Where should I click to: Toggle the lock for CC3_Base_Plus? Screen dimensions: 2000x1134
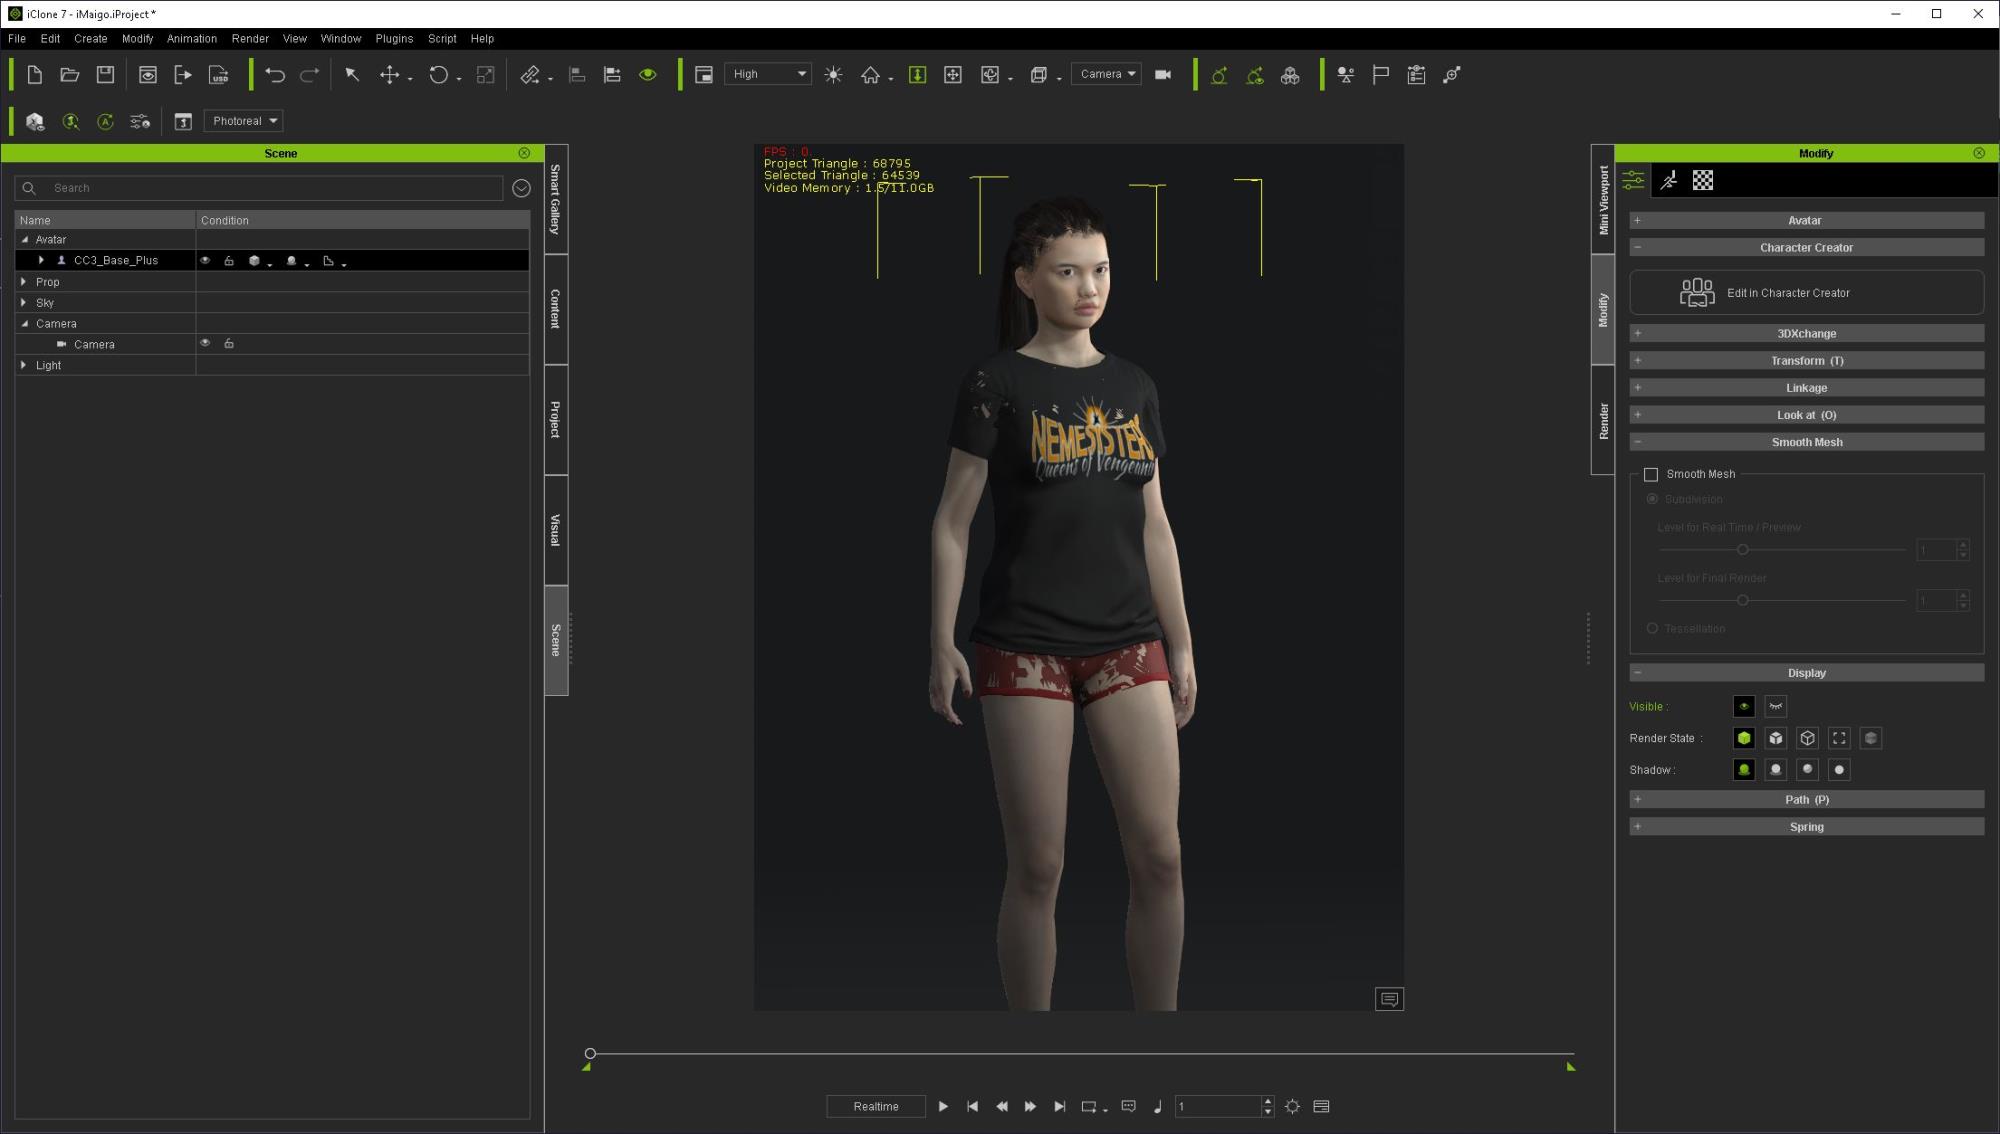pos(229,260)
